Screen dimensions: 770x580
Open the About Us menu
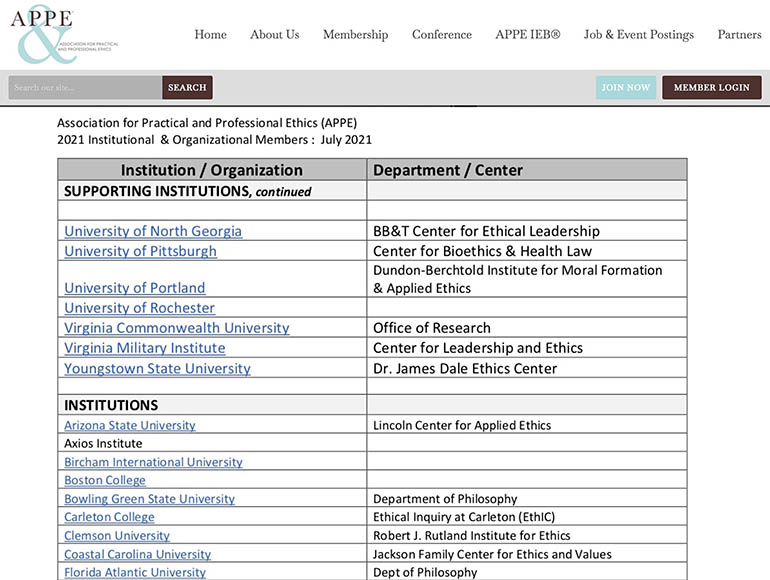[x=275, y=35]
